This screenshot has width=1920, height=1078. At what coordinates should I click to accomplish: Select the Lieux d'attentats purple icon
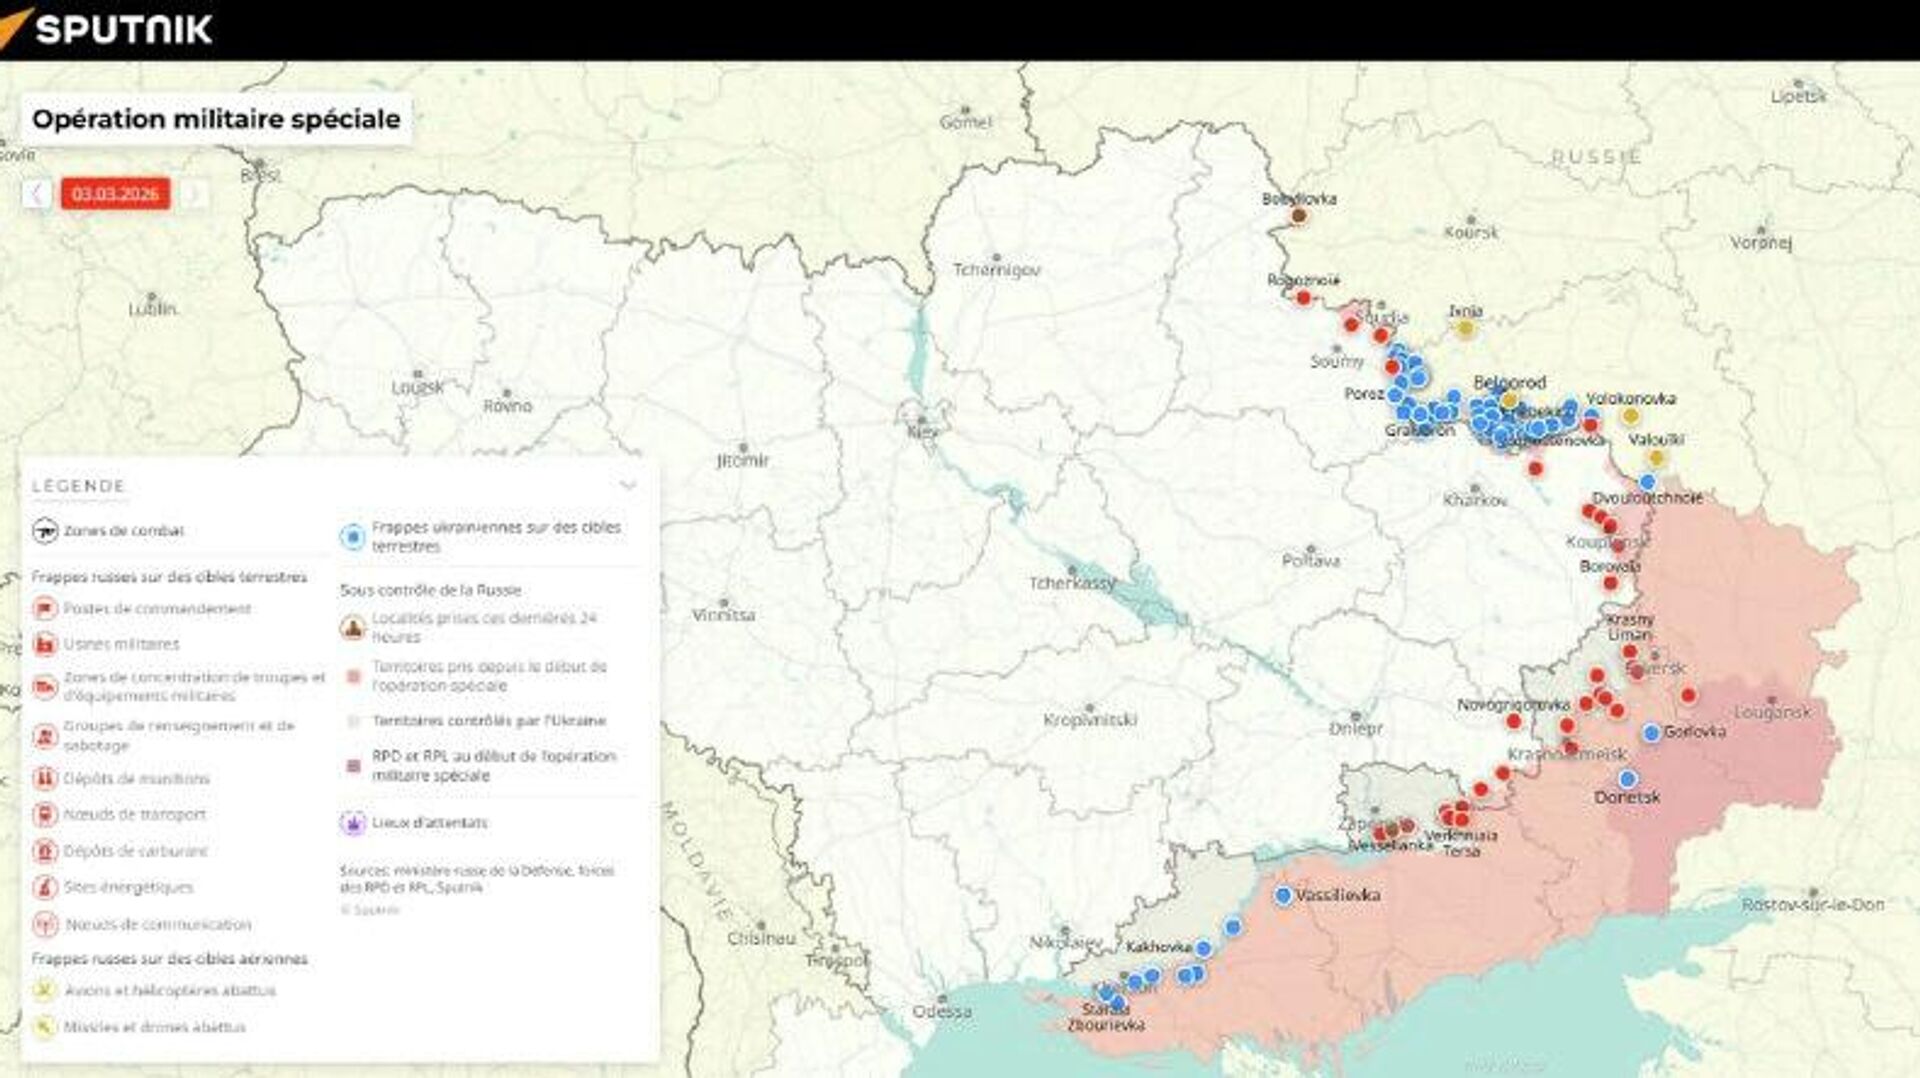coord(352,823)
